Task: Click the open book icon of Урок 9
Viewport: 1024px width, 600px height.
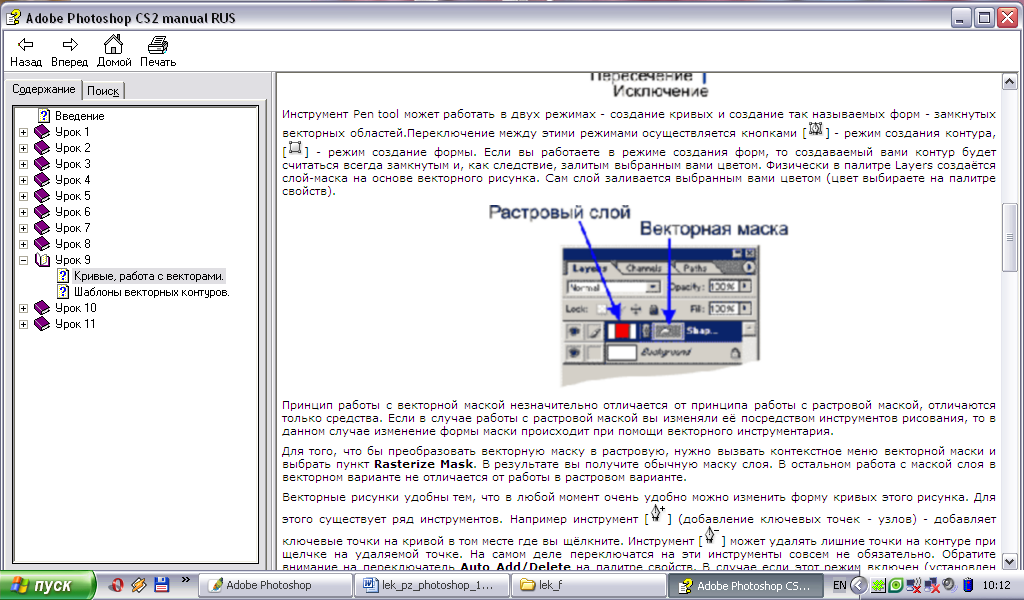Action: [x=42, y=260]
